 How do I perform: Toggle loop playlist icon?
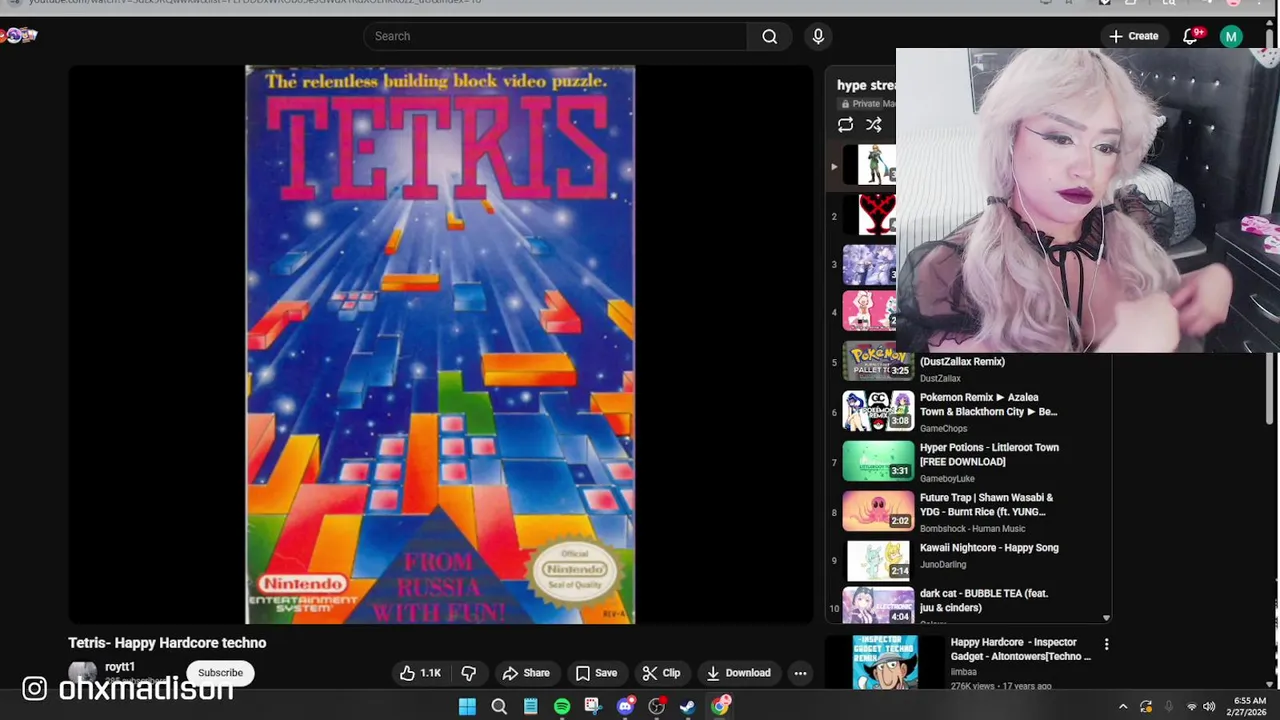845,125
